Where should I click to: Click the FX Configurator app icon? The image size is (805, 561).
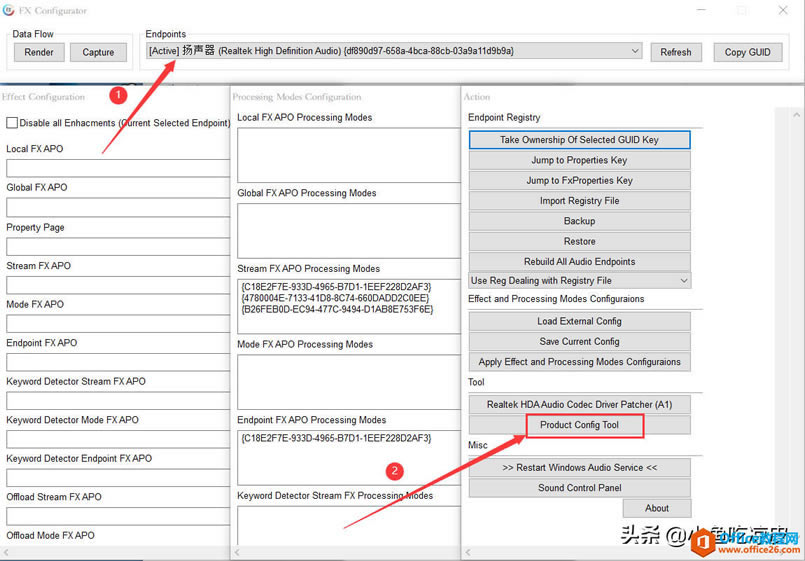[x=8, y=10]
